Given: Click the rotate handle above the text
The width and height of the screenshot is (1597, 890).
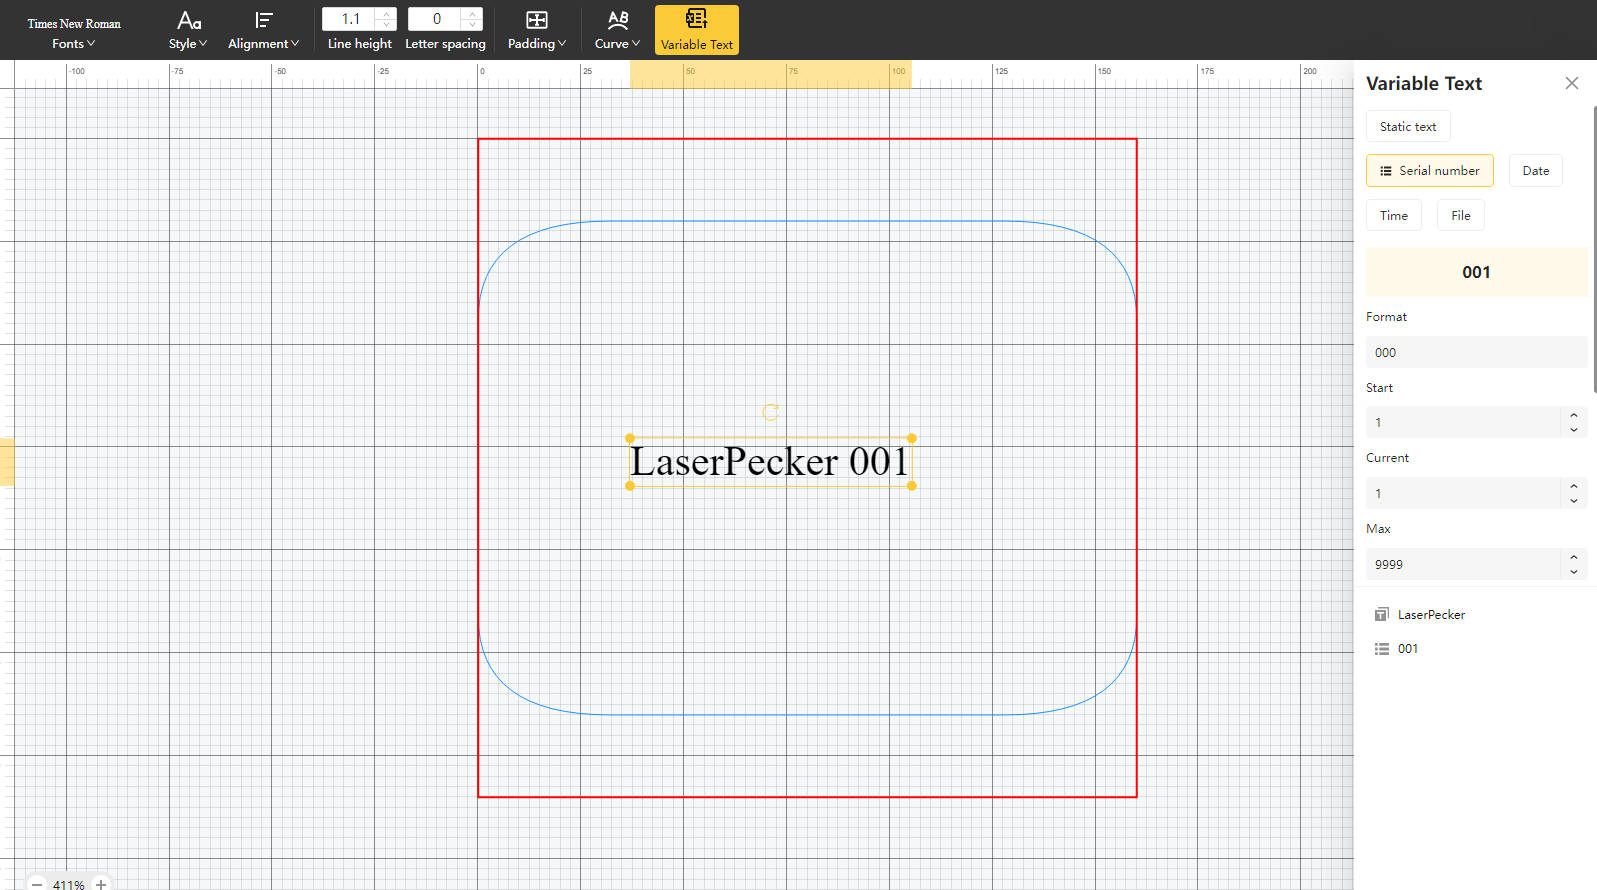Looking at the screenshot, I should [770, 412].
